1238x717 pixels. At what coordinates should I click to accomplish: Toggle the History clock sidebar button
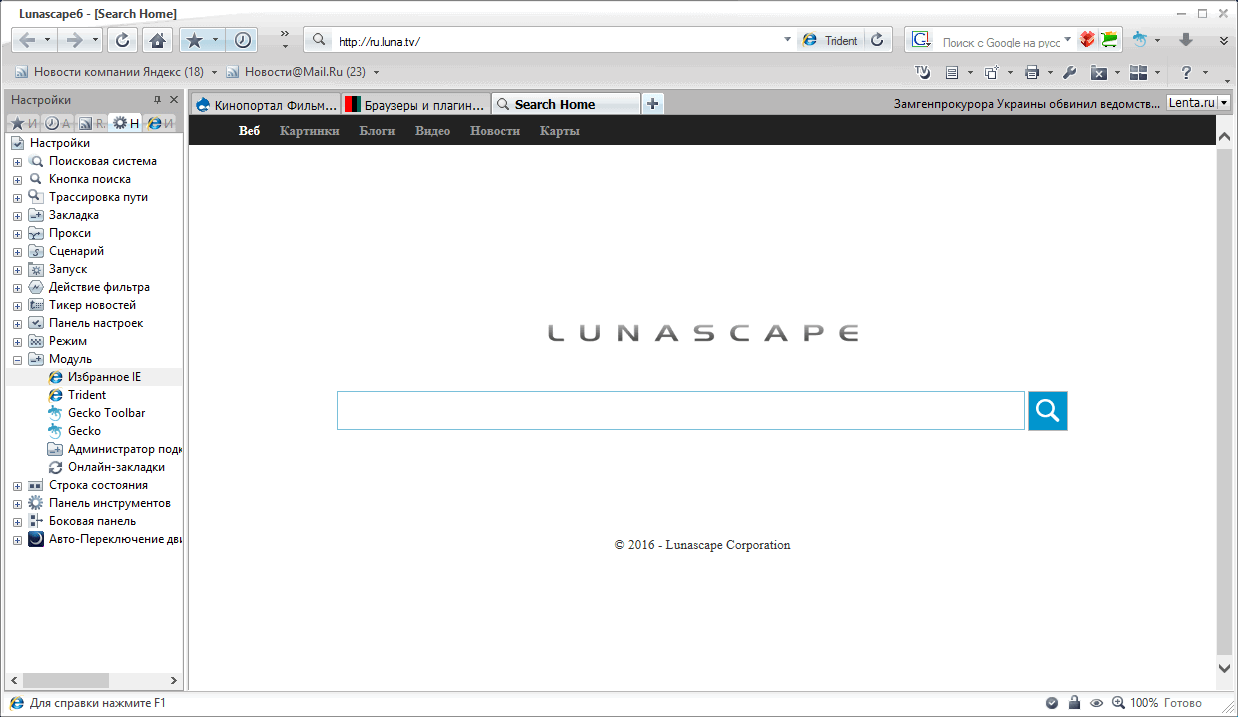[243, 40]
